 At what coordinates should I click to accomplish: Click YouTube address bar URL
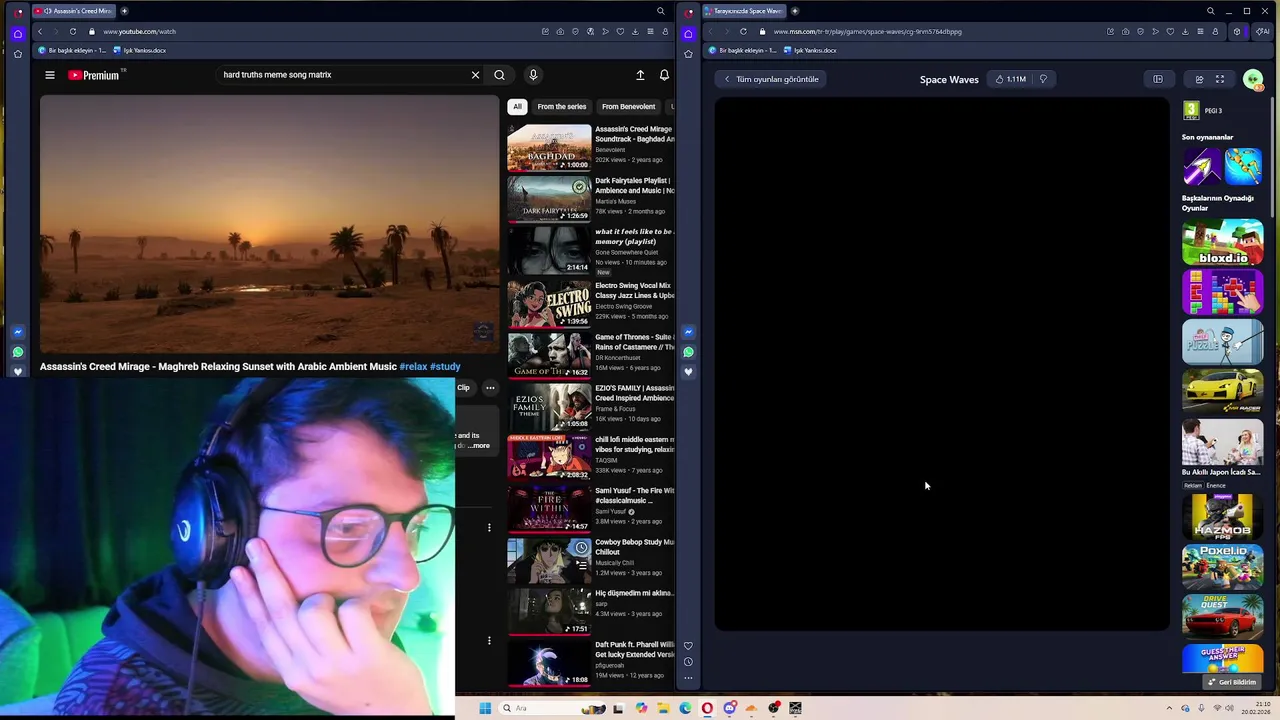click(139, 32)
